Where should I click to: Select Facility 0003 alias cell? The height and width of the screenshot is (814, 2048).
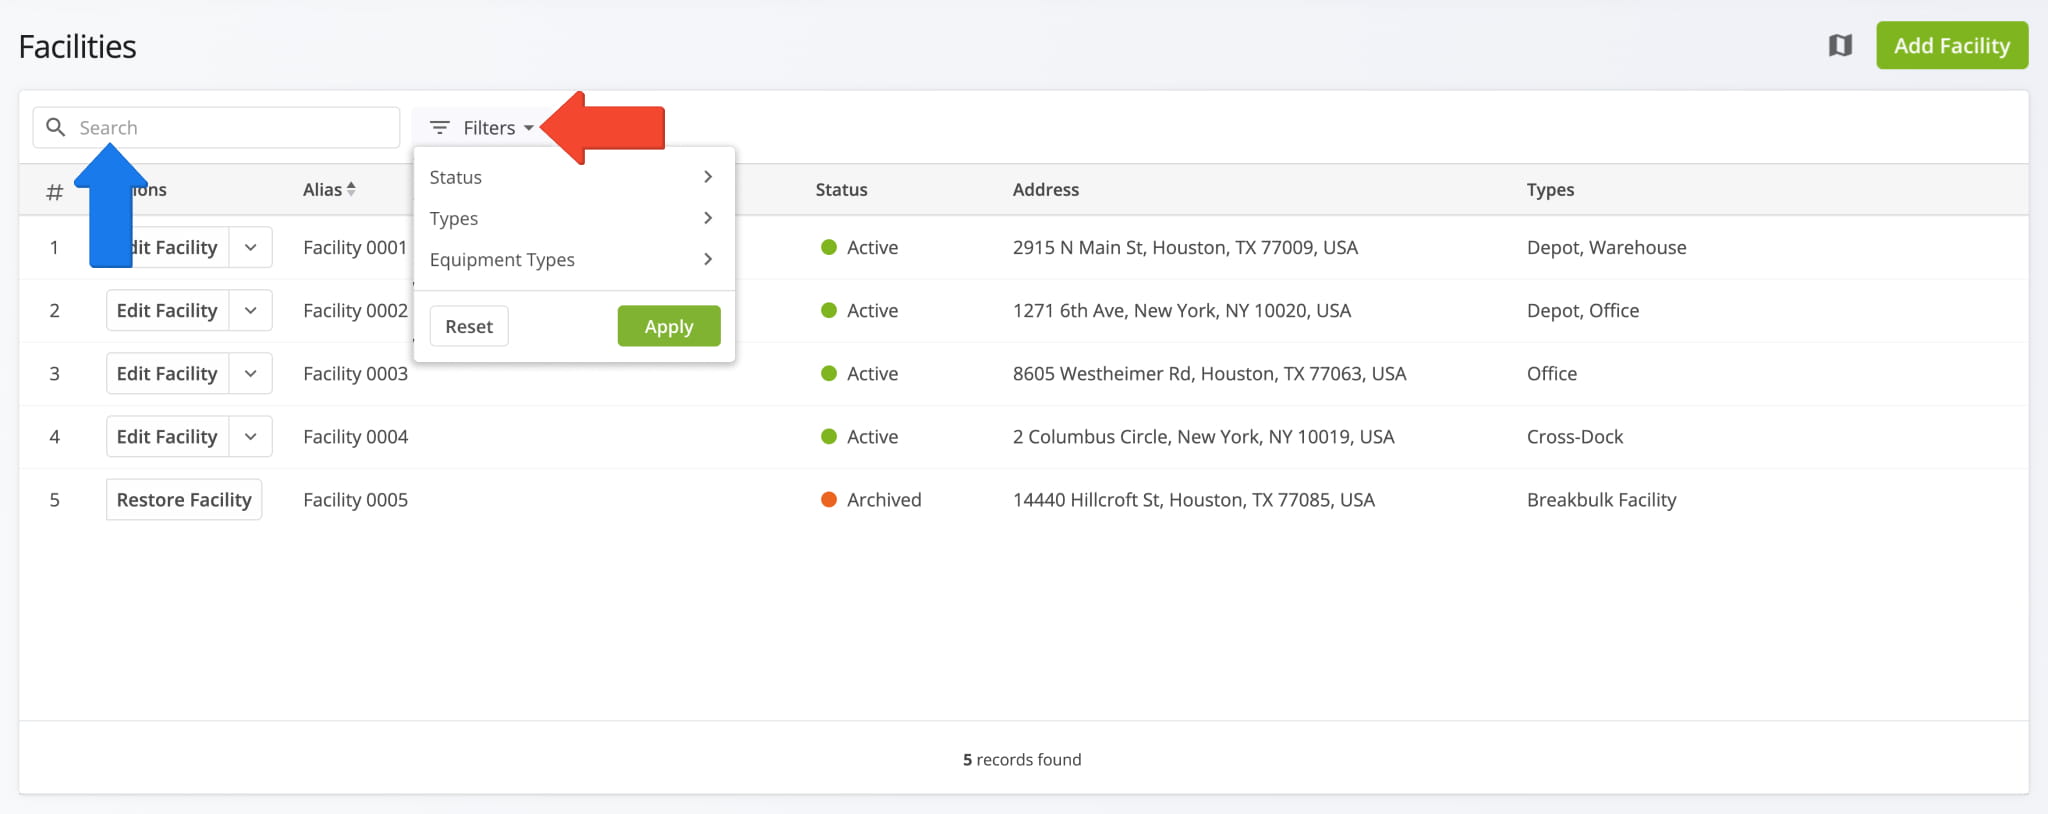355,373
